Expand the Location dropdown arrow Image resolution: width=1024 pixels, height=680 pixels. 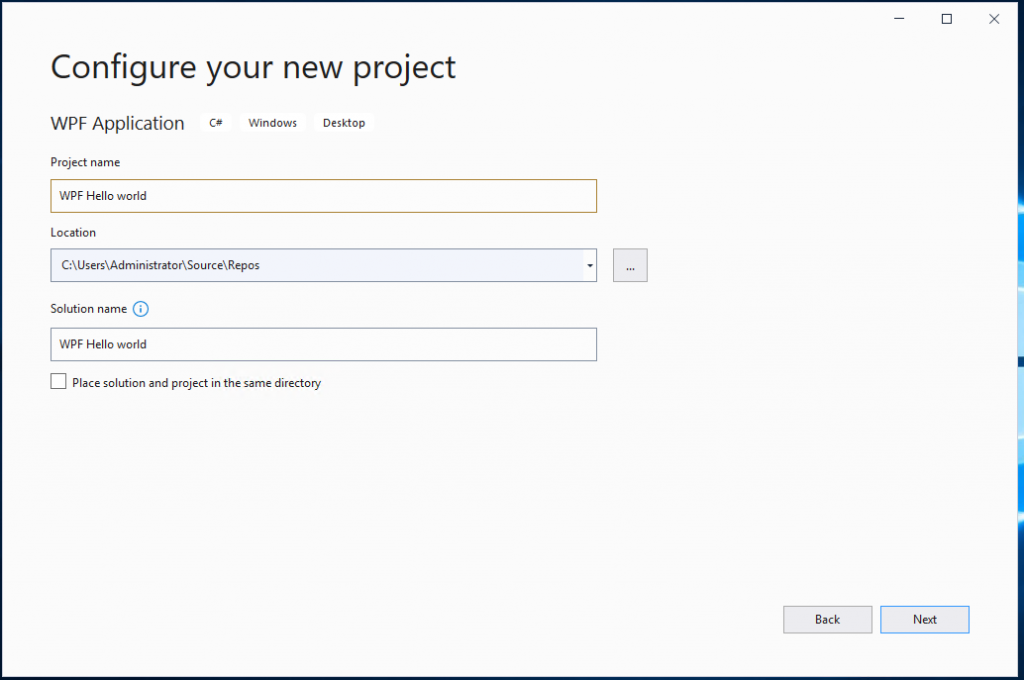pyautogui.click(x=590, y=266)
